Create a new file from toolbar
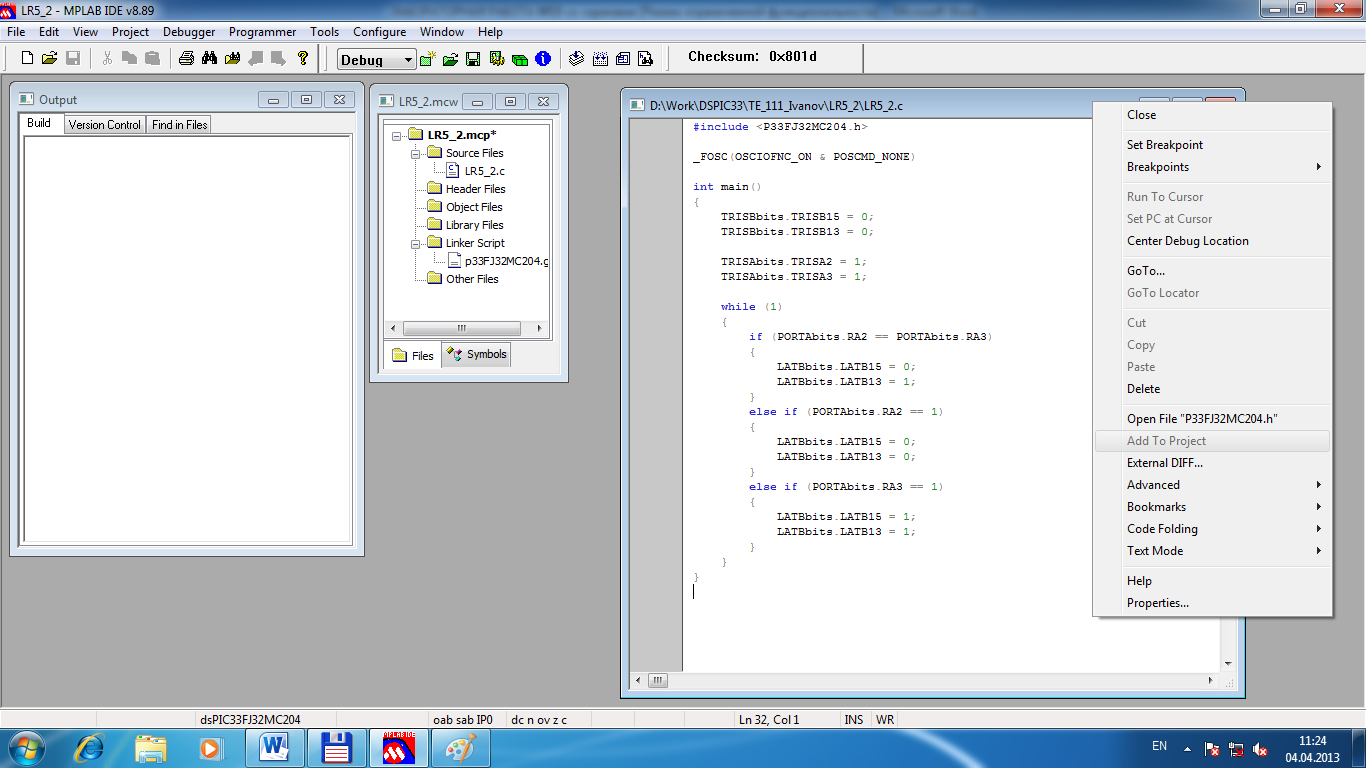Screen dimensions: 1366x768 click(27, 58)
